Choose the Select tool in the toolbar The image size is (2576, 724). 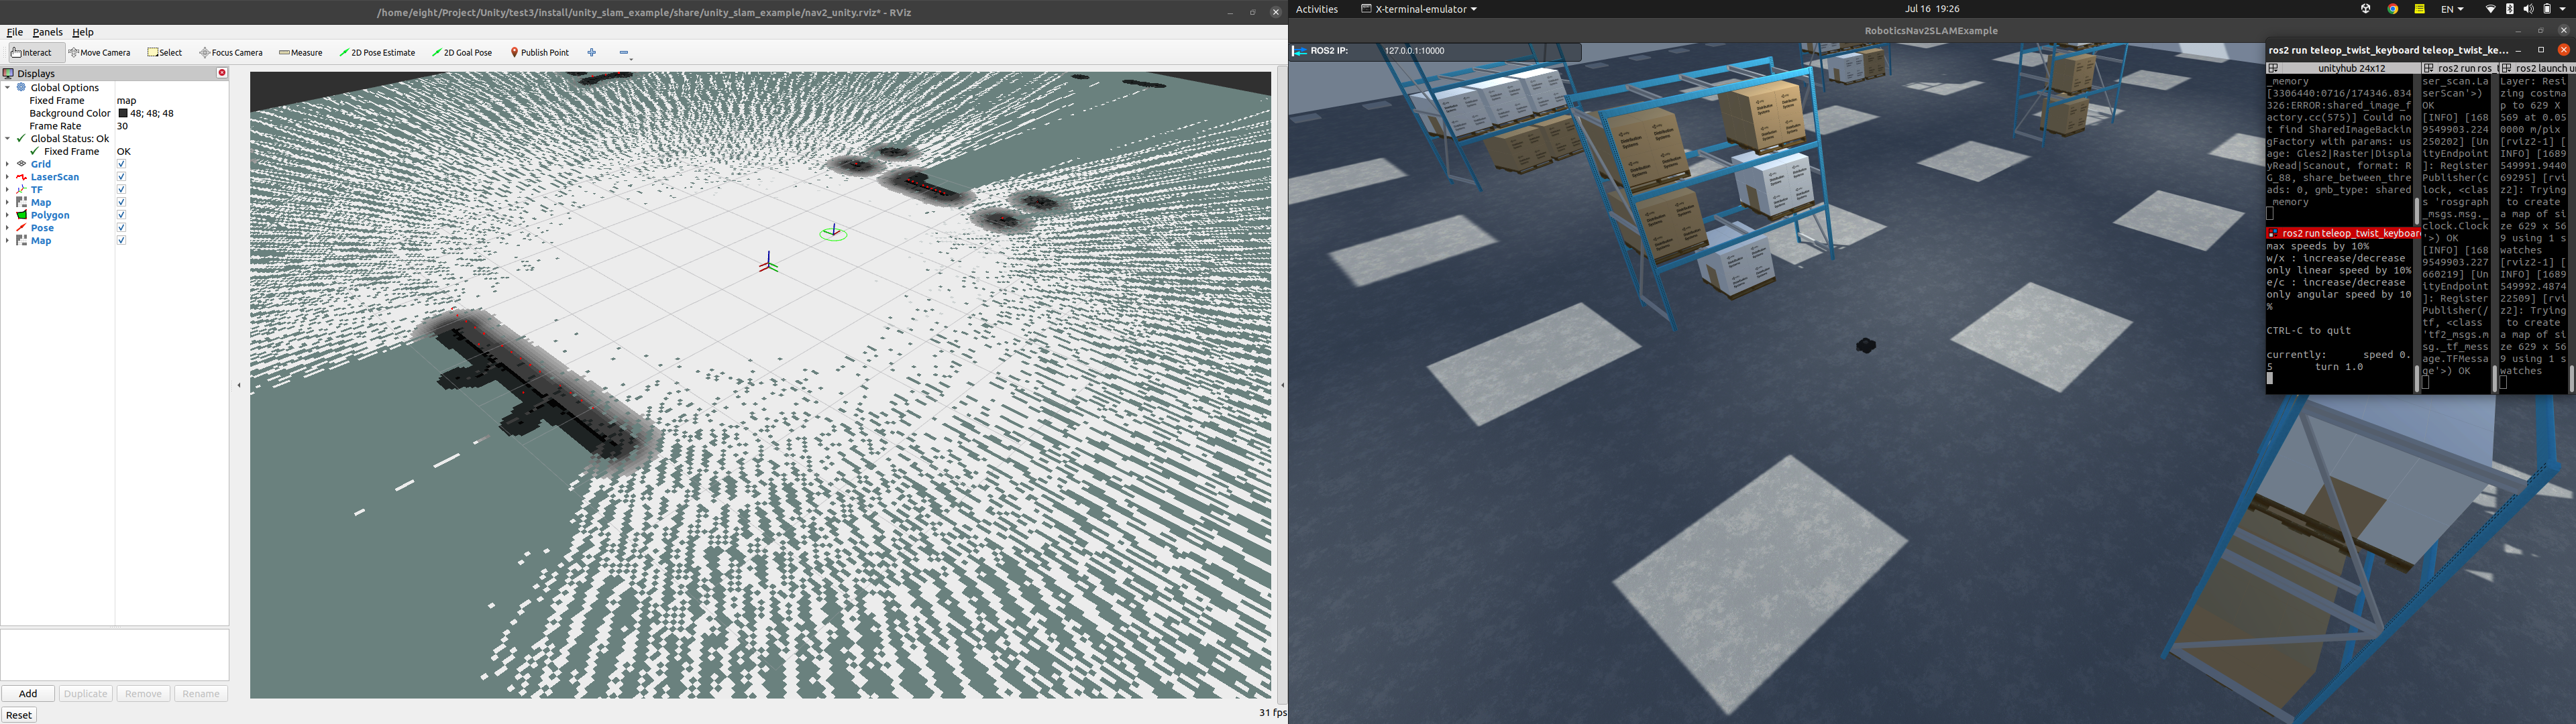pos(165,53)
